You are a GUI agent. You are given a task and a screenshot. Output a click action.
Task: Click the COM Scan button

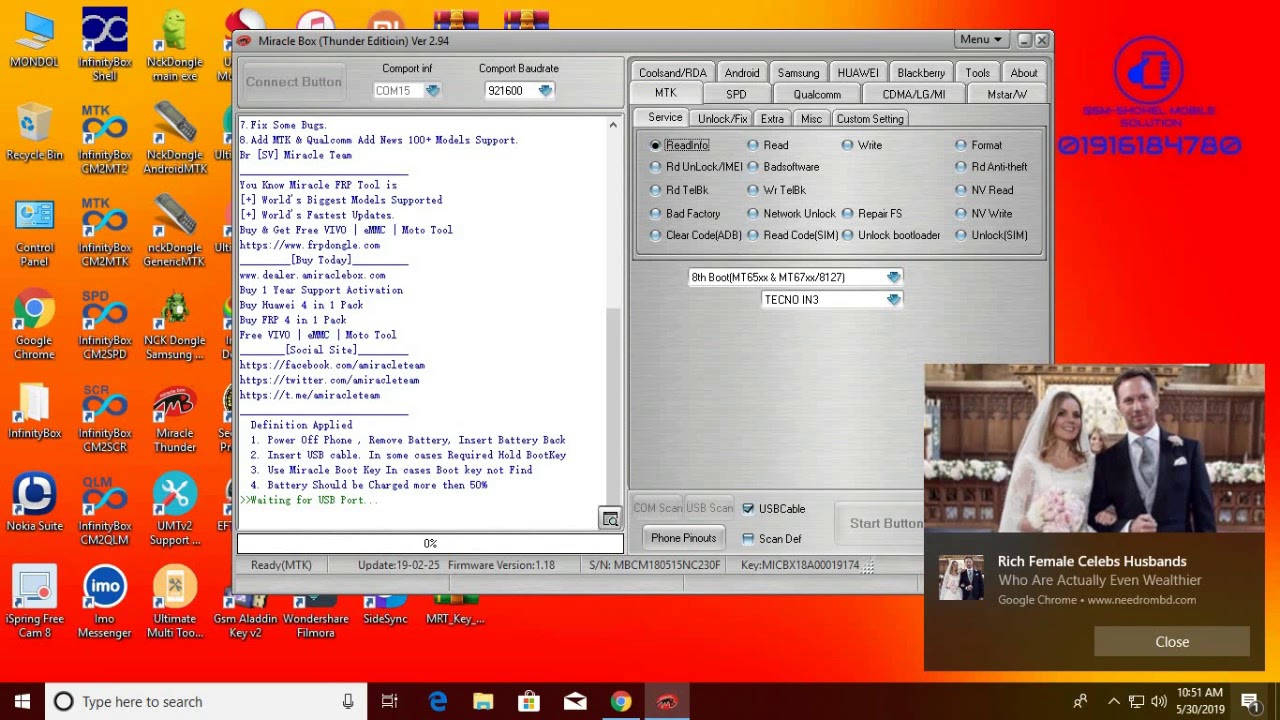(x=658, y=508)
